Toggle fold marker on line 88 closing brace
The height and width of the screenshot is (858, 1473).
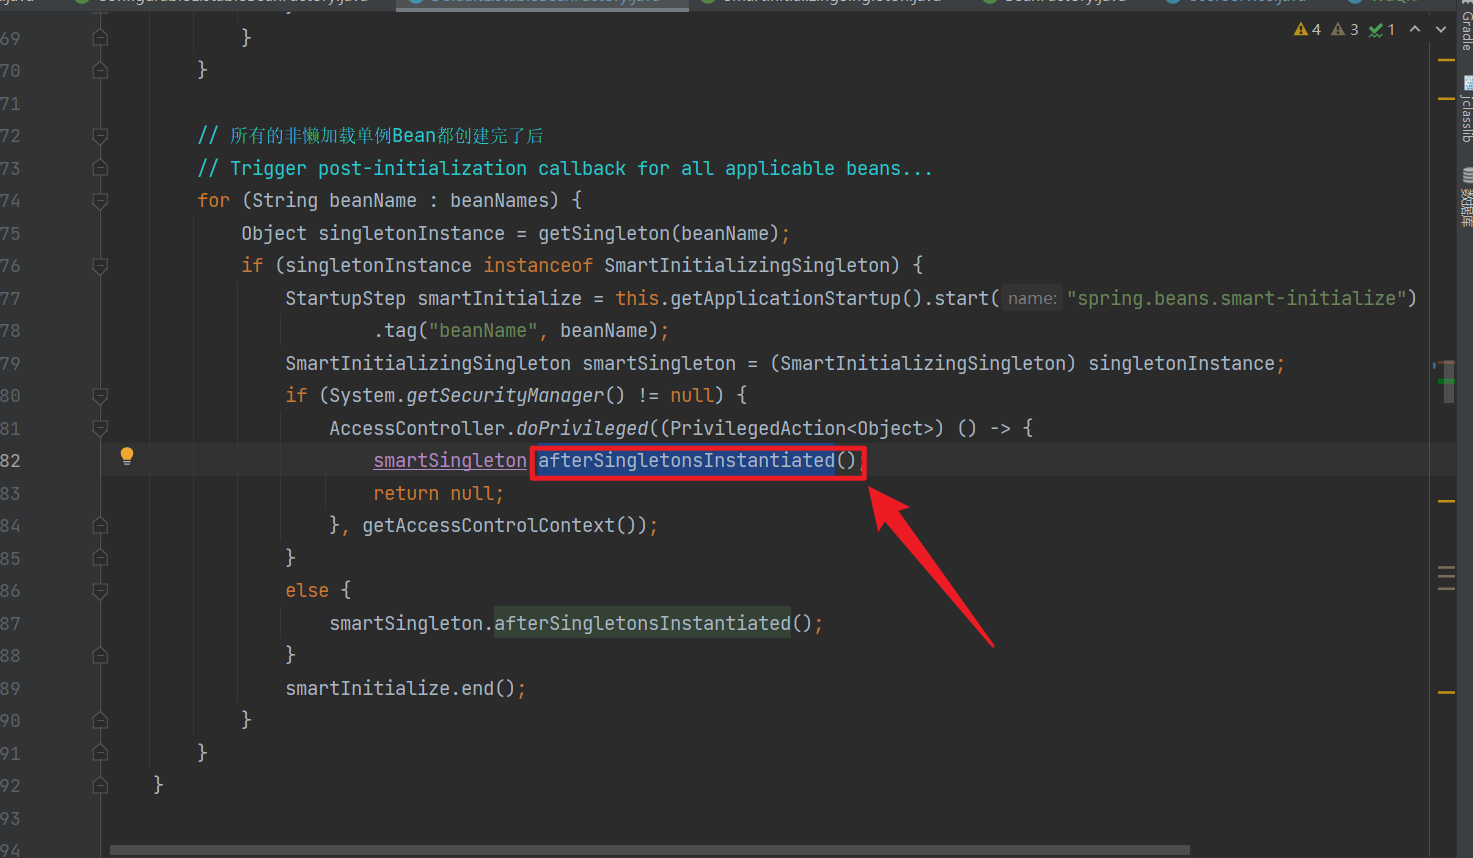point(100,656)
